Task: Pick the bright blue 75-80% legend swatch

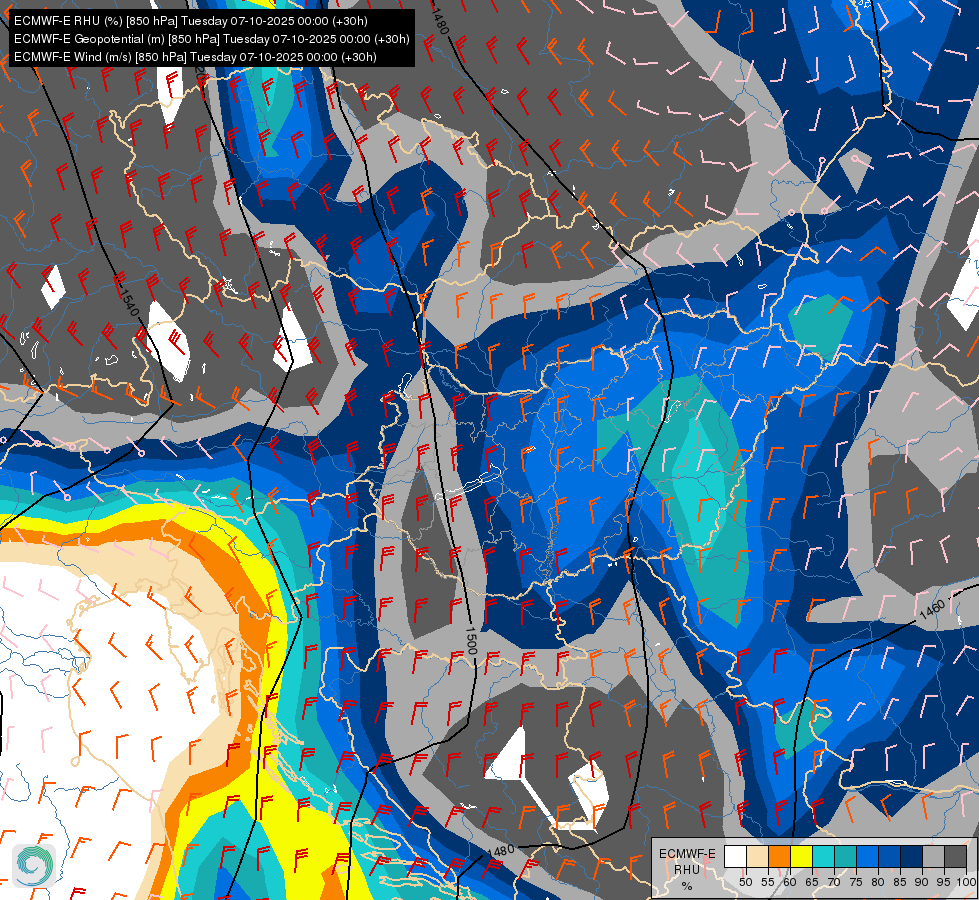Action: tap(867, 856)
